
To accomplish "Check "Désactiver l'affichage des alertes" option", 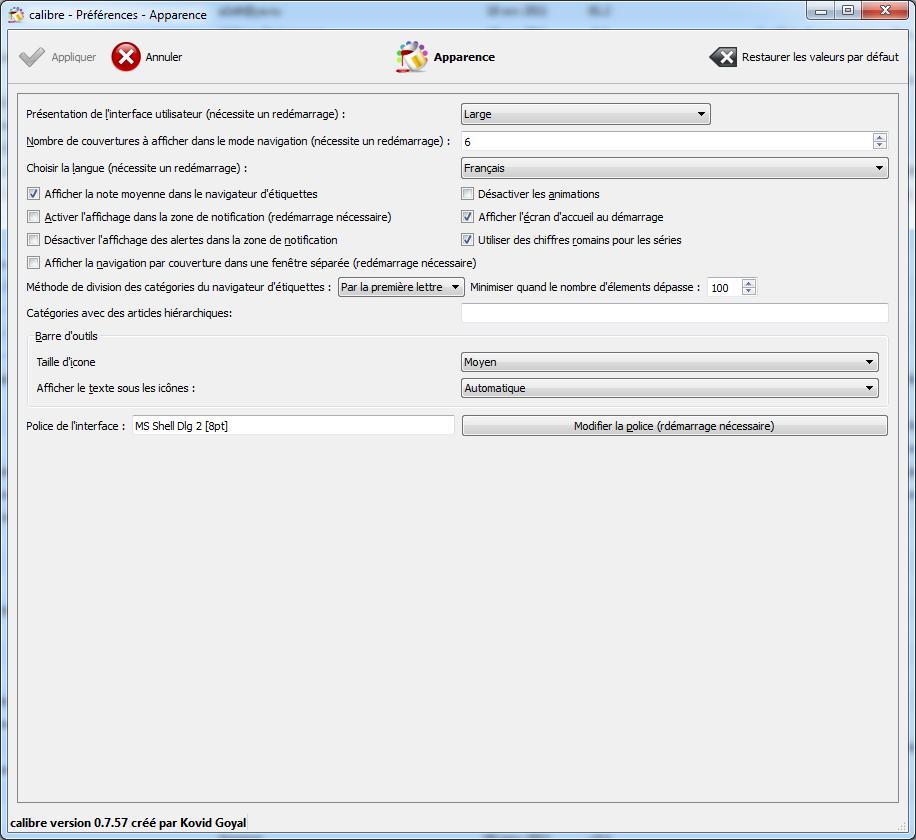I will pyautogui.click(x=34, y=239).
